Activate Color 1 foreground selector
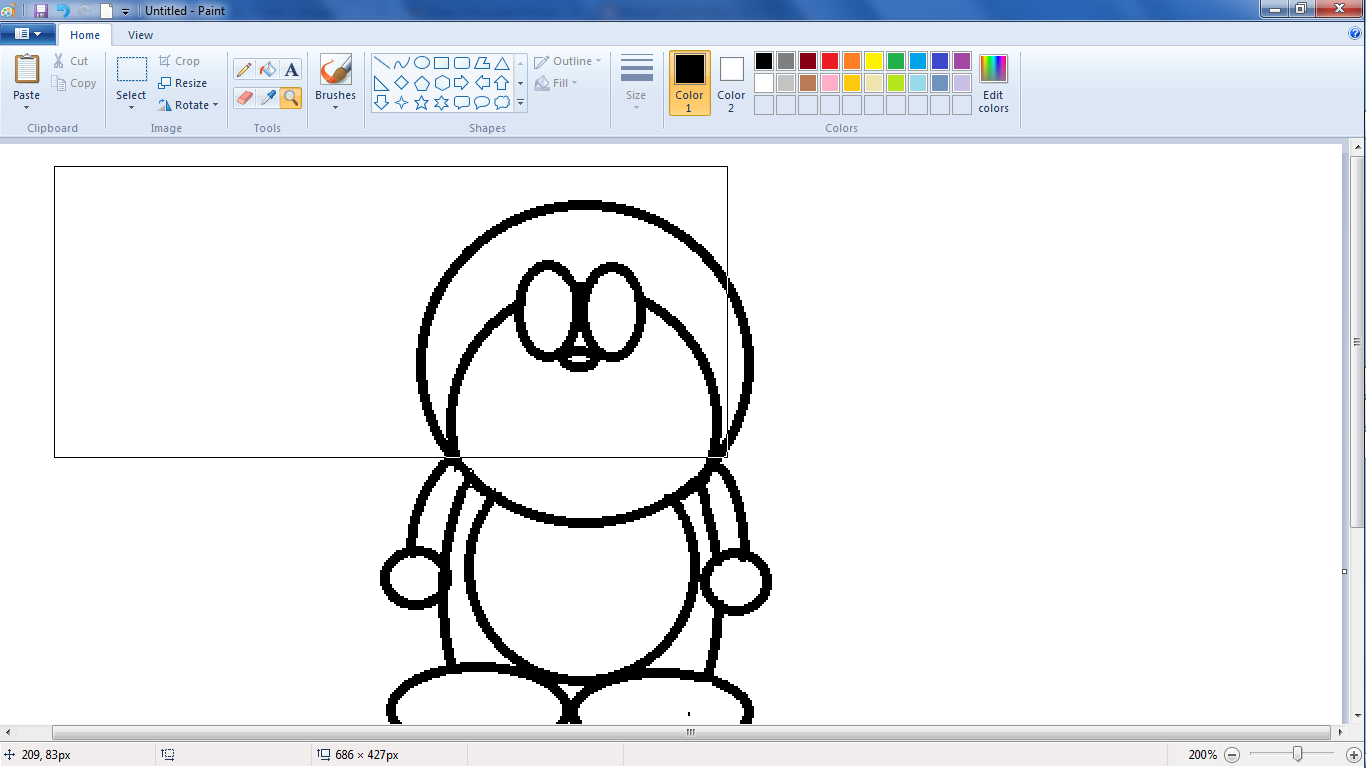This screenshot has width=1366, height=768. click(x=689, y=83)
